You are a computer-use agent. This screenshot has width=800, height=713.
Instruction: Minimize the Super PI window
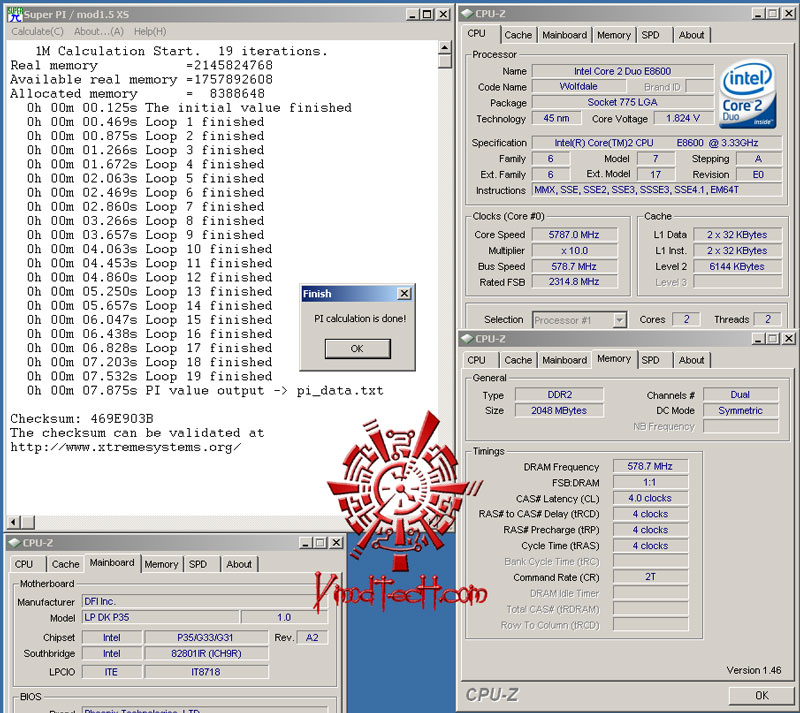(x=412, y=15)
